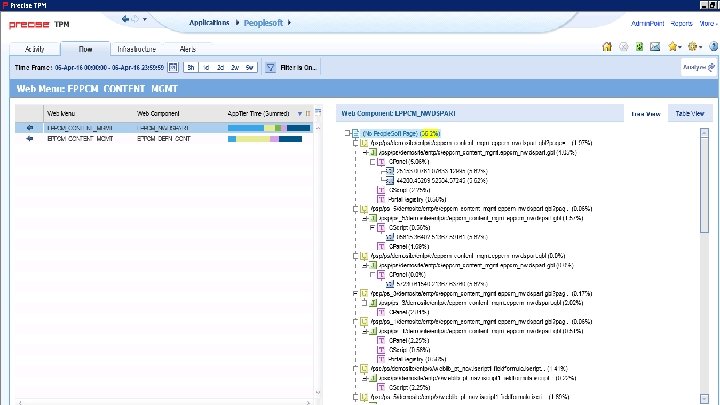
Task: Collapse the CPanel (5.06%) node
Action: pos(373,162)
